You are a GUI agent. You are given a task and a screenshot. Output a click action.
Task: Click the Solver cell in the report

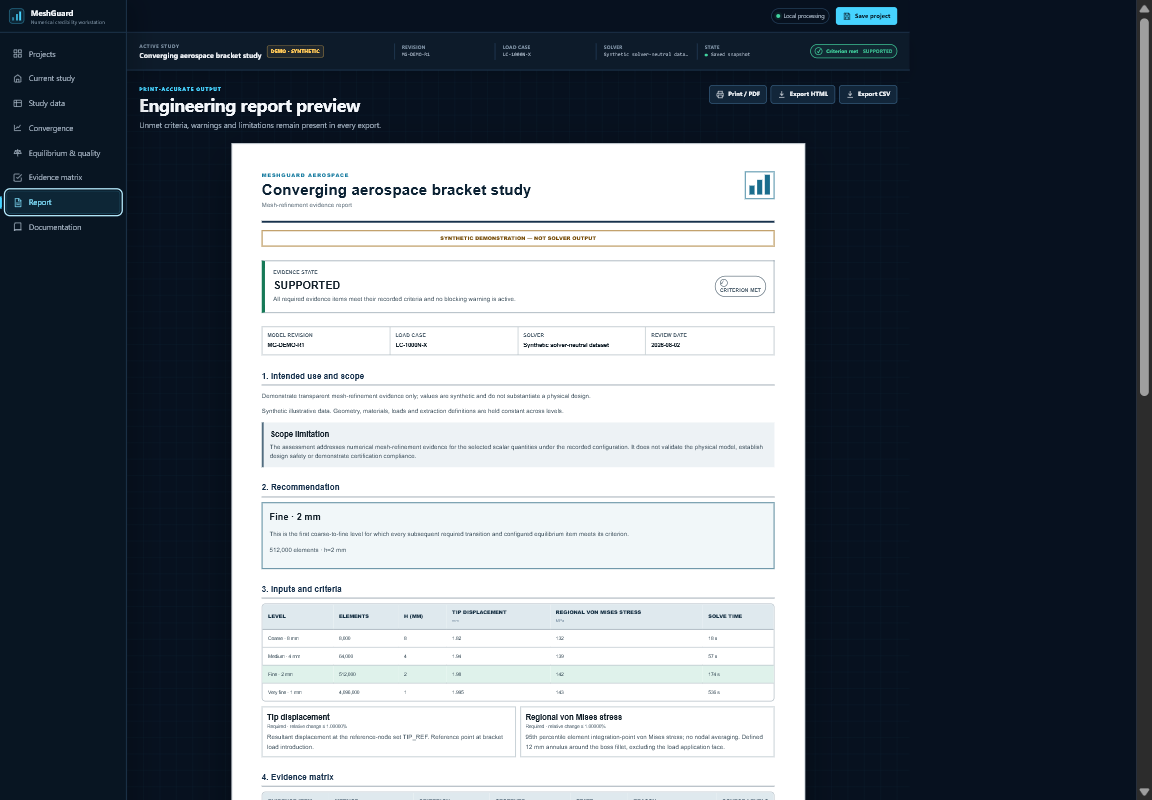[581, 340]
